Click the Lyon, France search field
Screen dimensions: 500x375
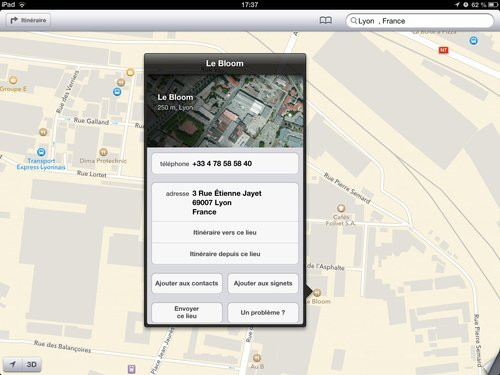point(420,21)
